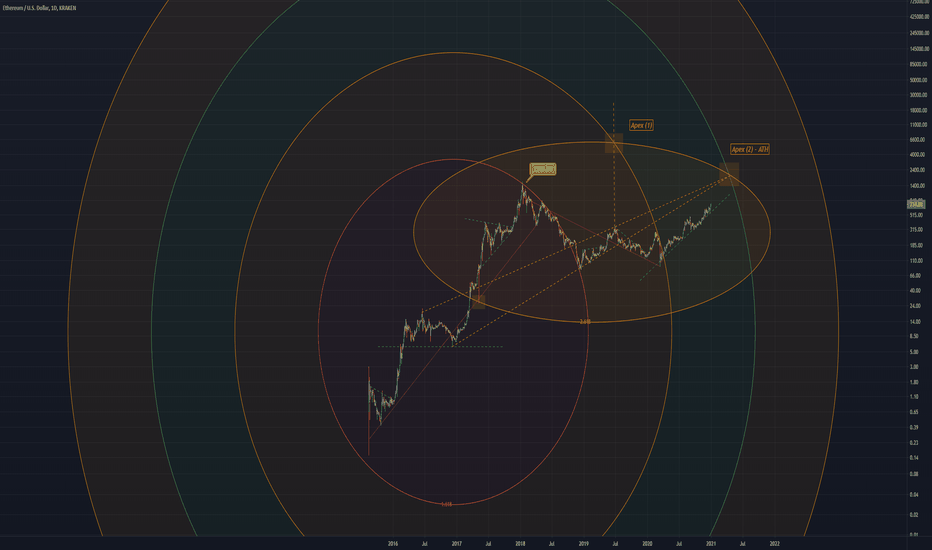Click the 2016 label on the time axis
Viewport: 932px width, 550px height.
click(x=393, y=543)
